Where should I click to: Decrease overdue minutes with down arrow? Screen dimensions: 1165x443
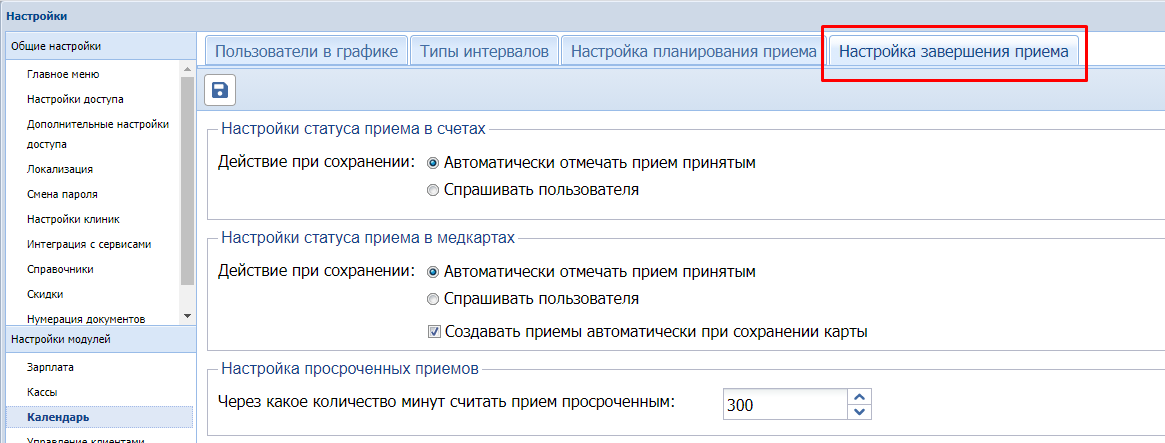tap(860, 413)
